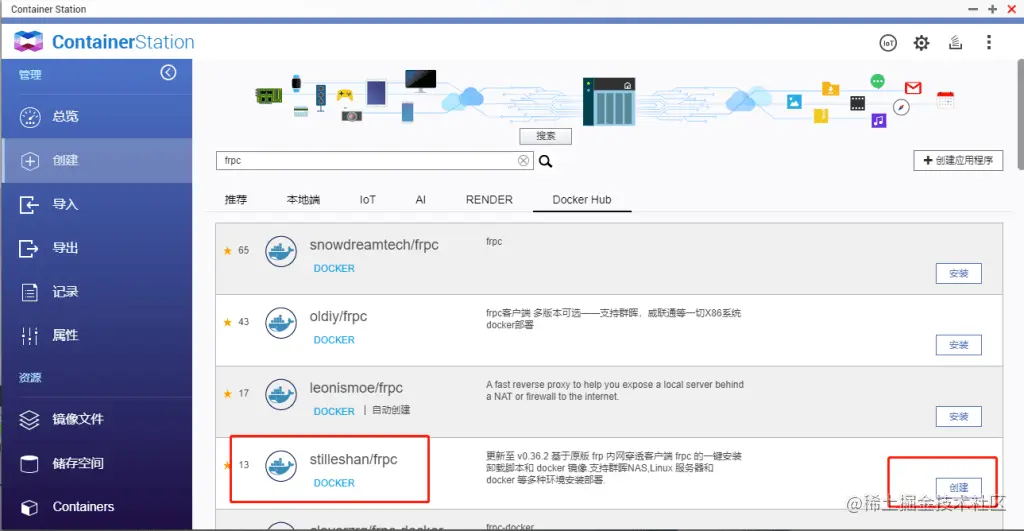The height and width of the screenshot is (531, 1024).
Task: Open 总览 overview in sidebar
Action: tap(97, 116)
